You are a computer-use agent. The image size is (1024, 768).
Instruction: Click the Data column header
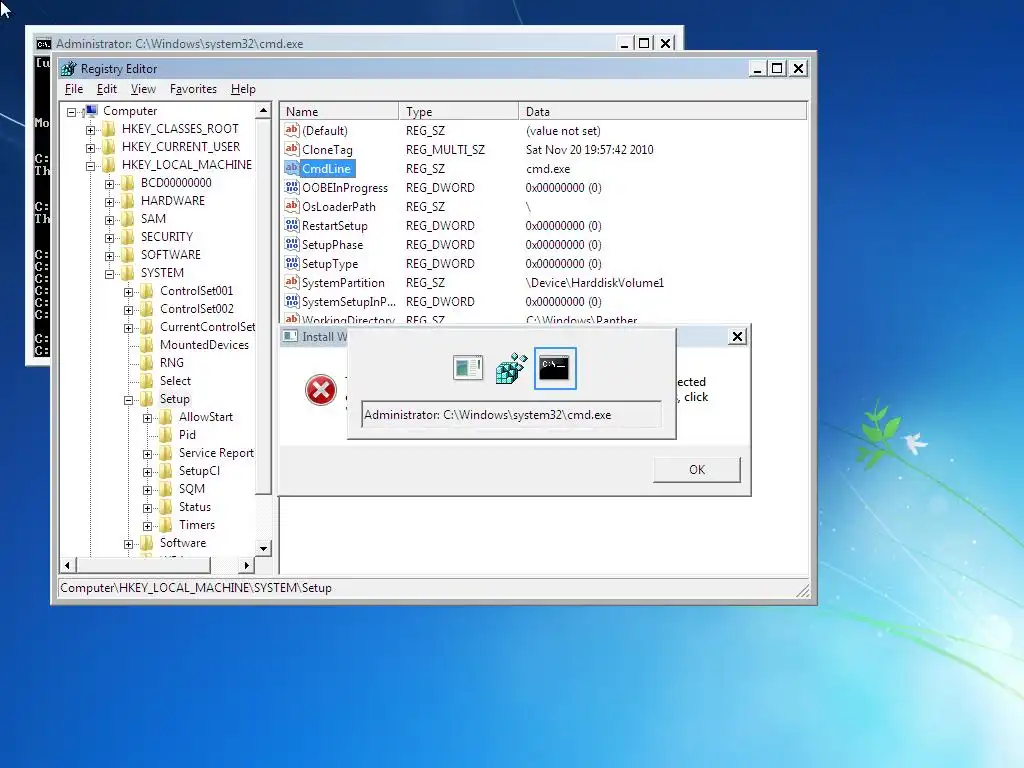[663, 112]
